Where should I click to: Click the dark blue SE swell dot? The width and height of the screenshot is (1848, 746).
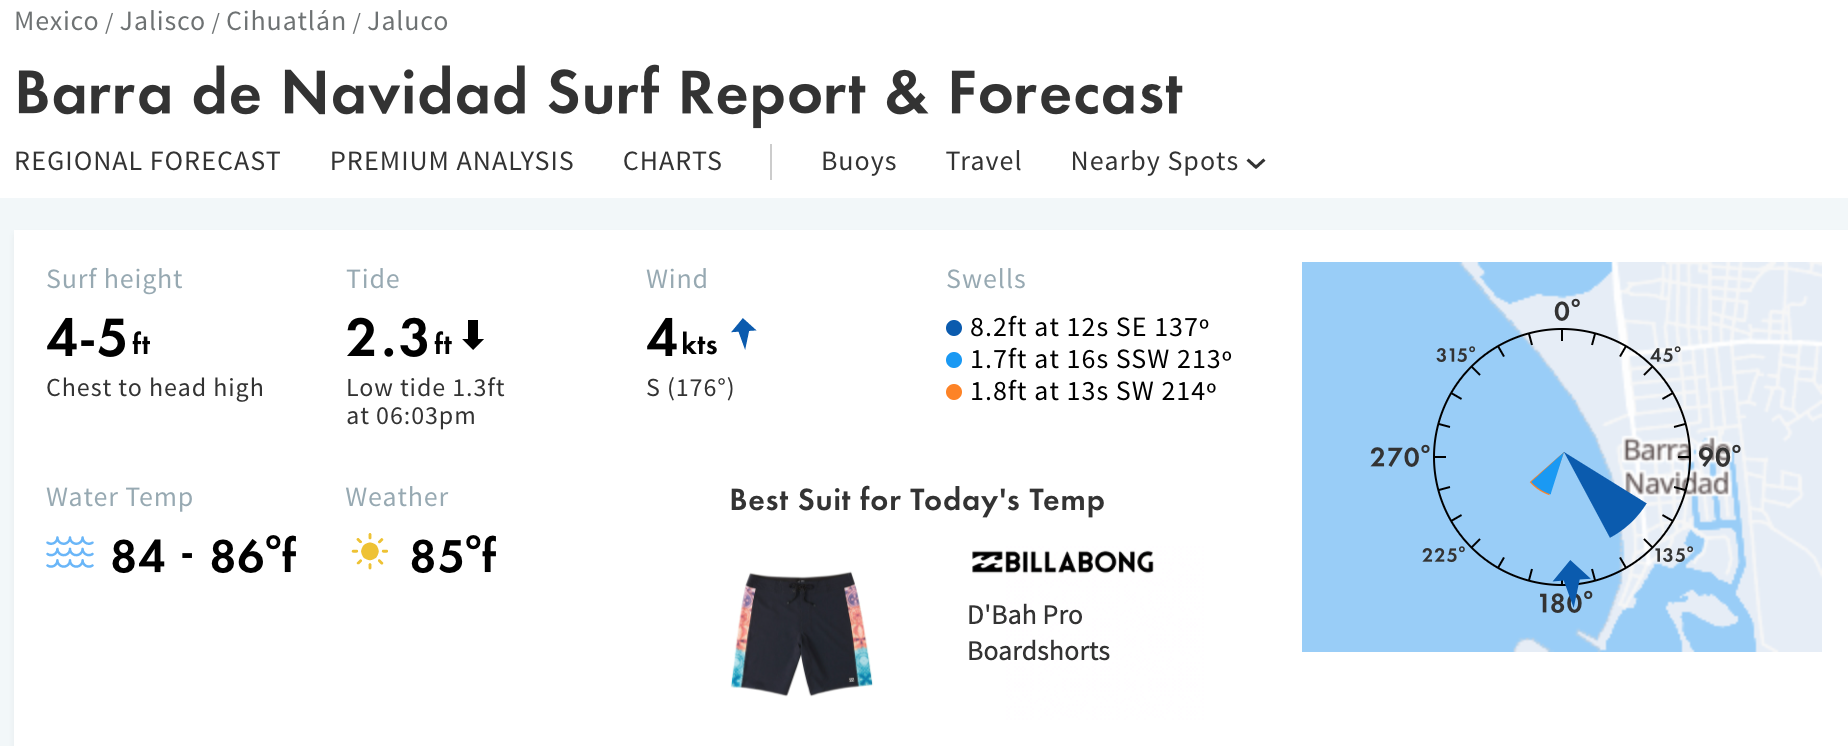click(x=954, y=328)
